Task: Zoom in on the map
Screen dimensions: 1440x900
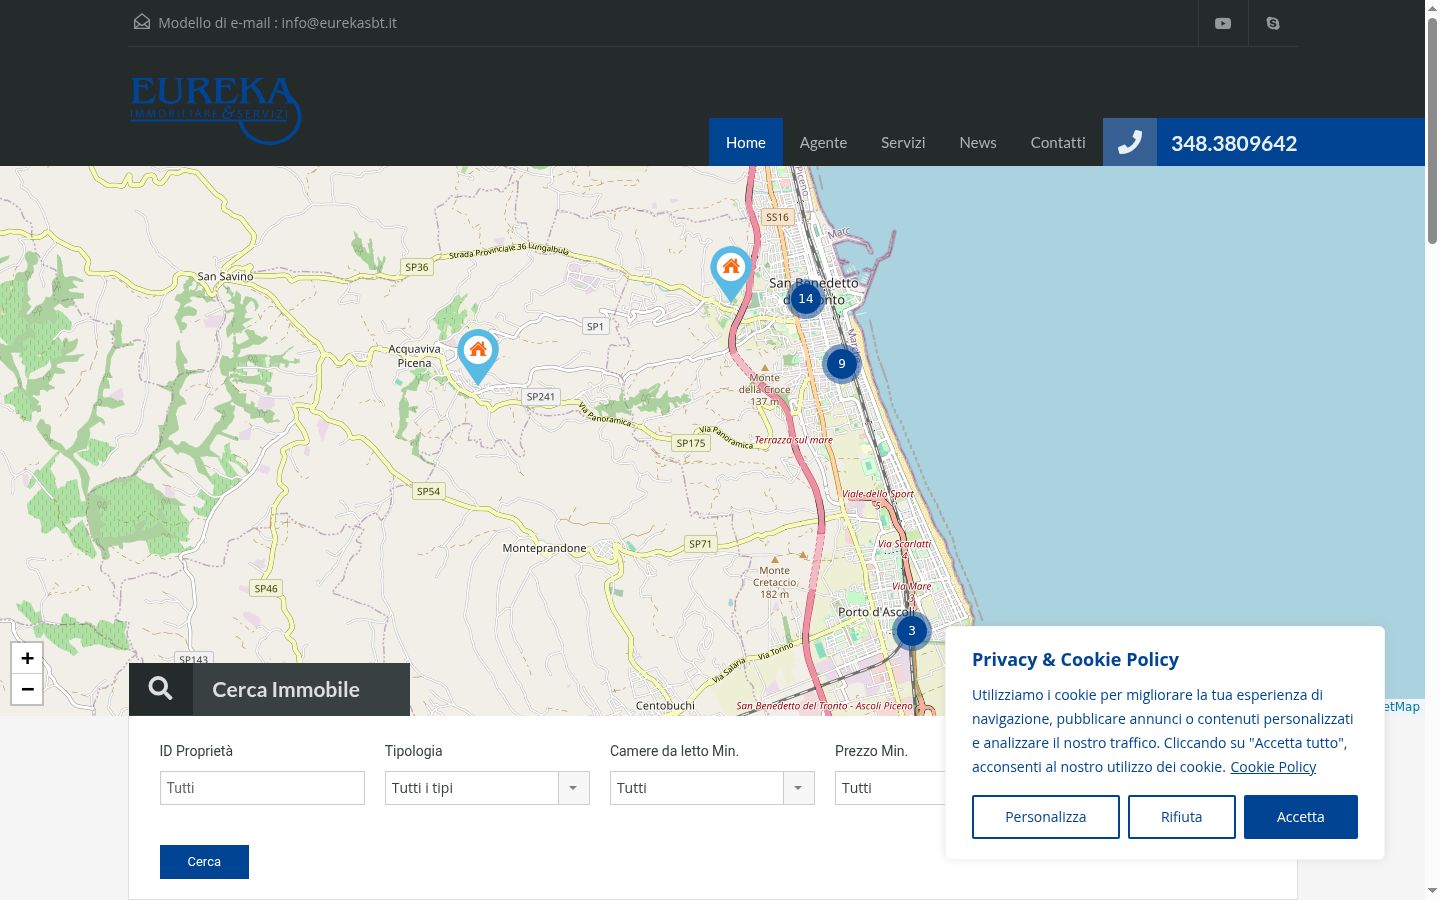Action: pos(27,658)
